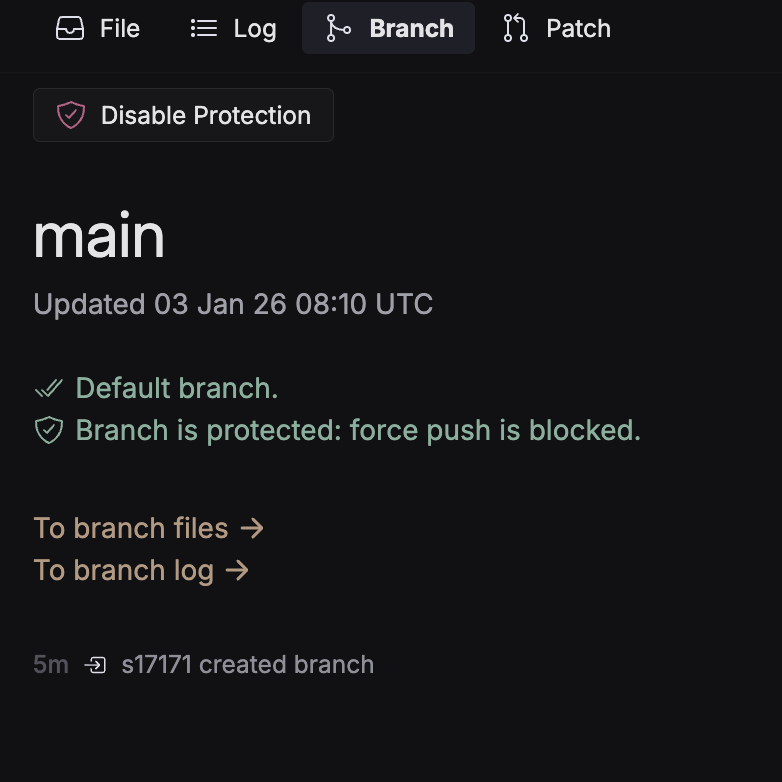782x782 pixels.
Task: Click the shield icon on Disable Protection
Action: coord(71,115)
